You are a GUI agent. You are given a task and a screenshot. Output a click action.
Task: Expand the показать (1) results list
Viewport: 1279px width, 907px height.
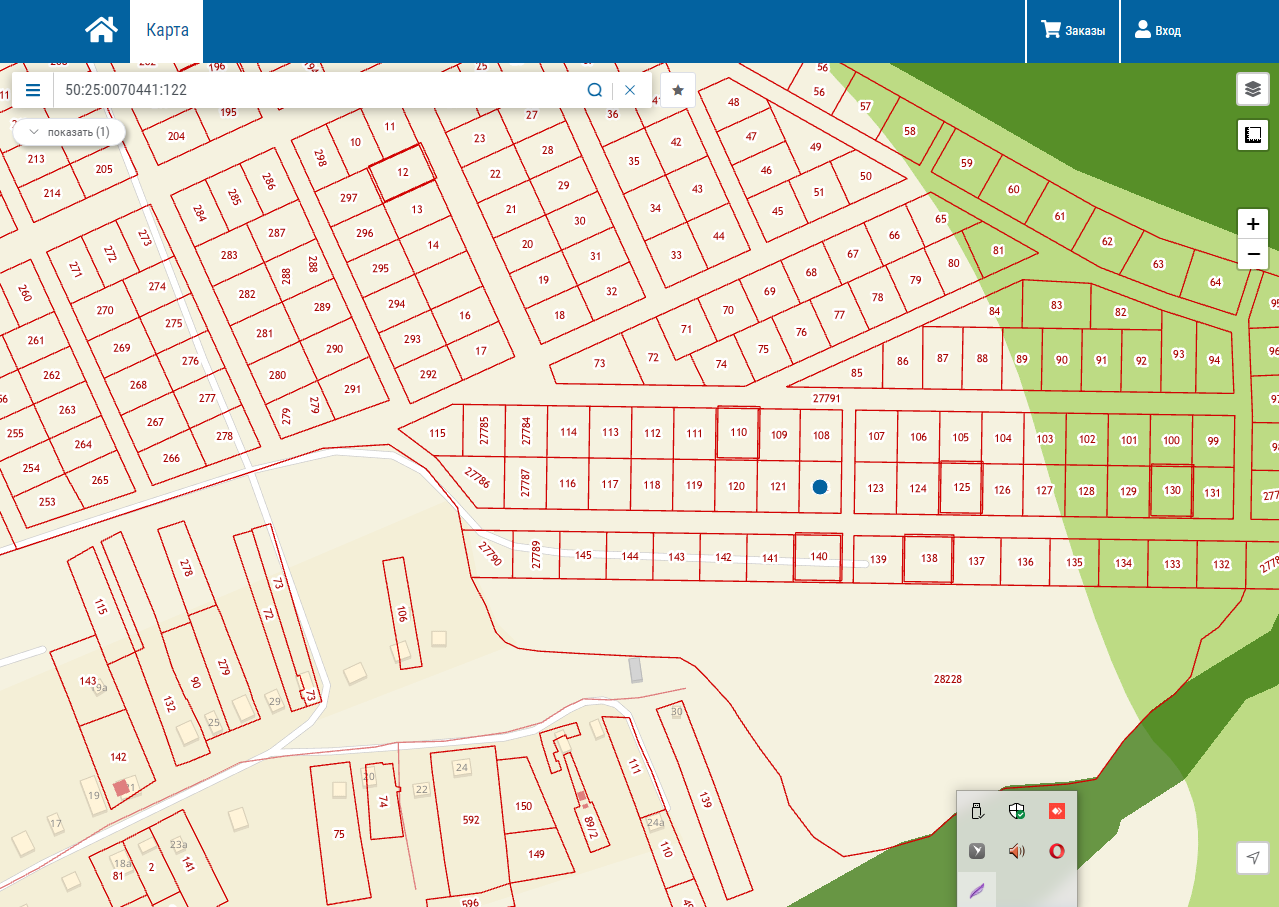[x=69, y=132]
